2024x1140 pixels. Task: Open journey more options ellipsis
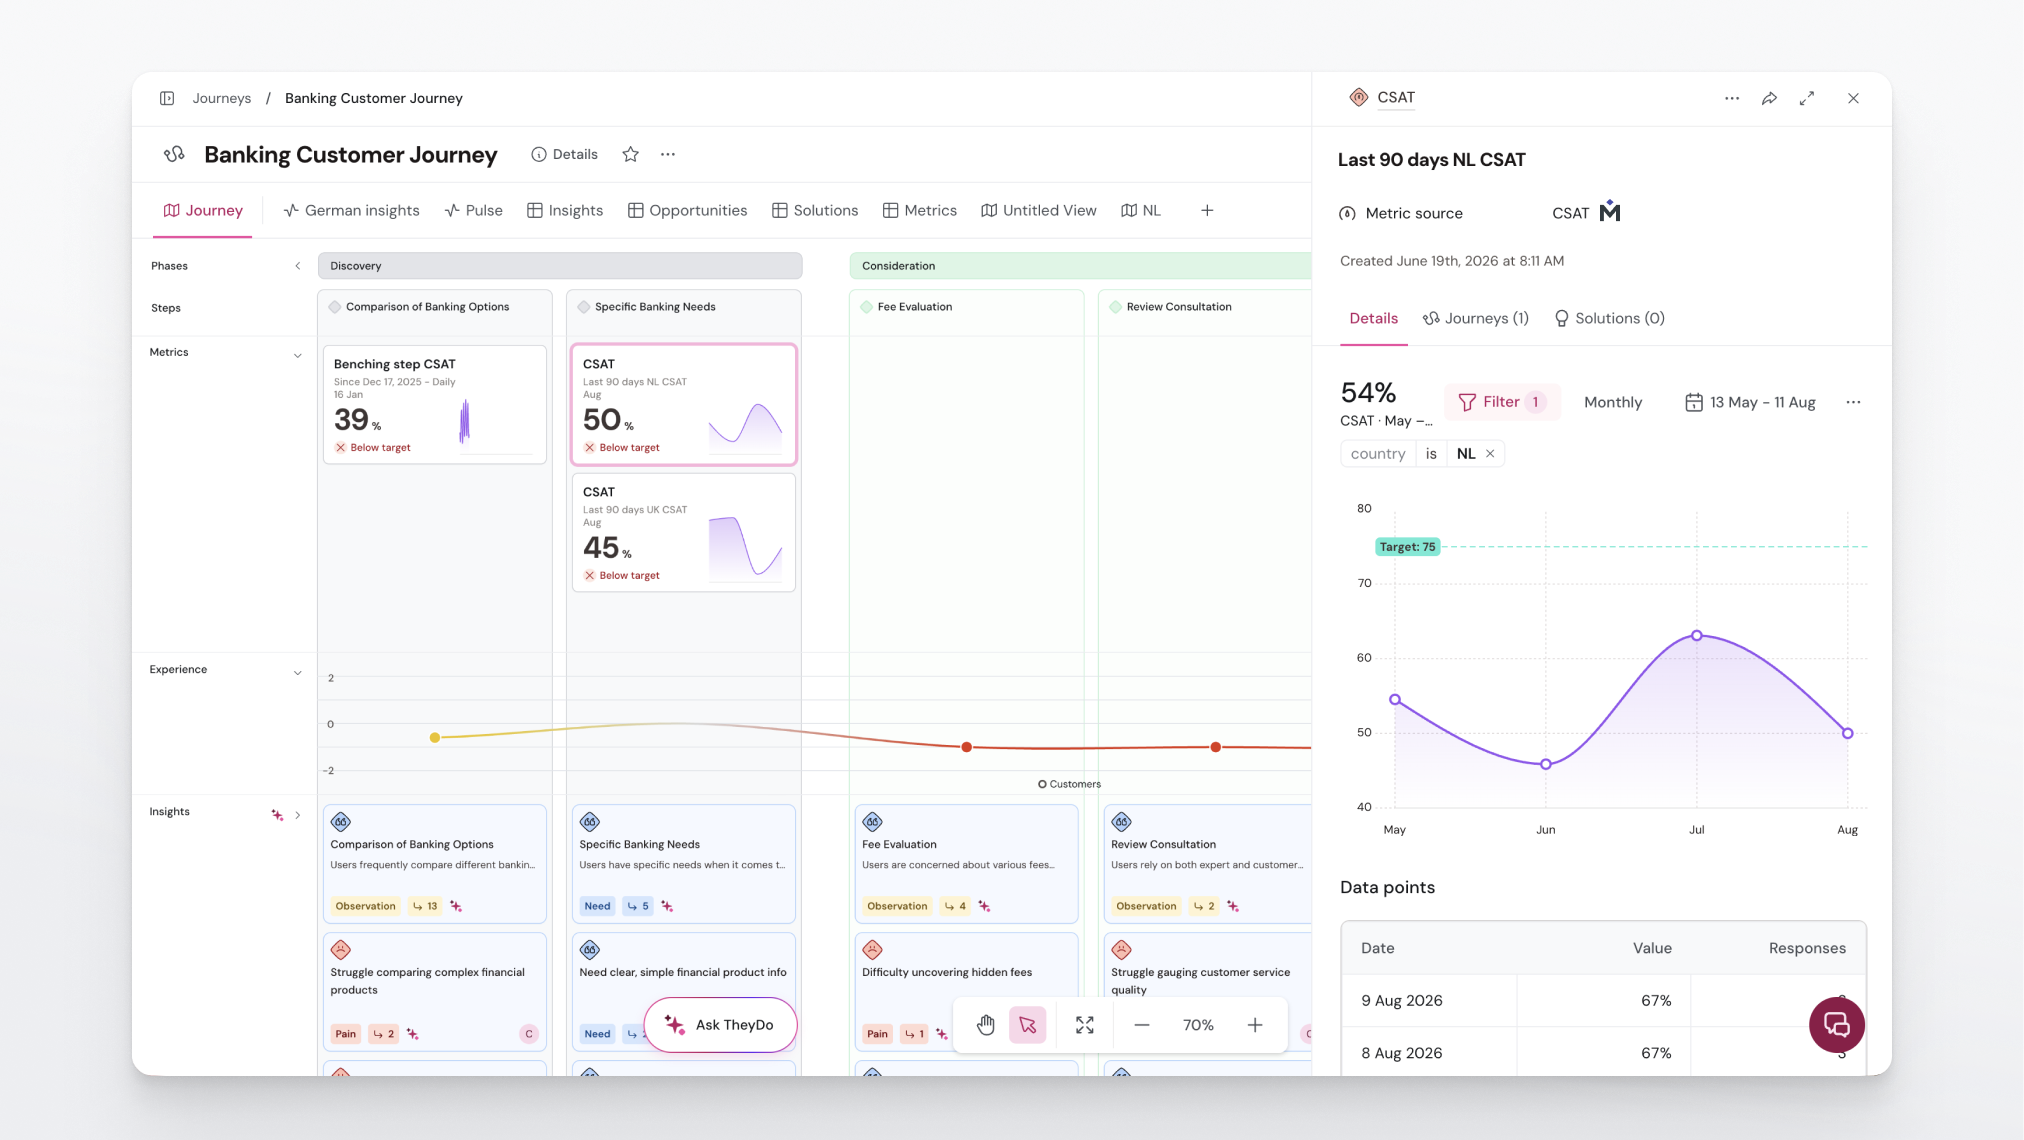coord(668,154)
